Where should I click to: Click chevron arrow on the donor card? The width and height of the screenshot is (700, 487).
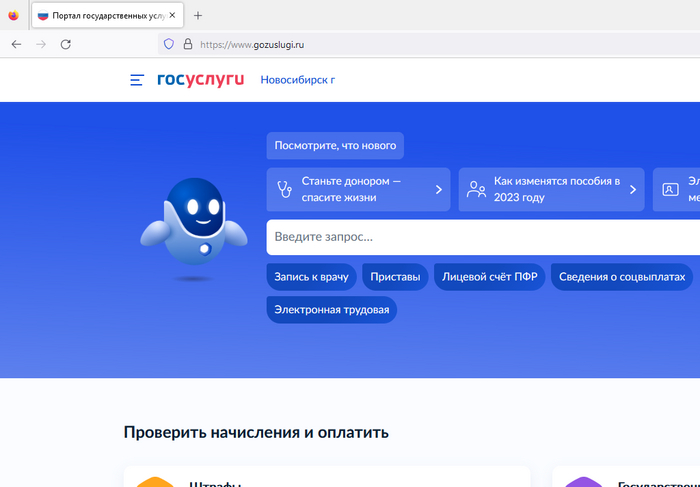coord(439,190)
